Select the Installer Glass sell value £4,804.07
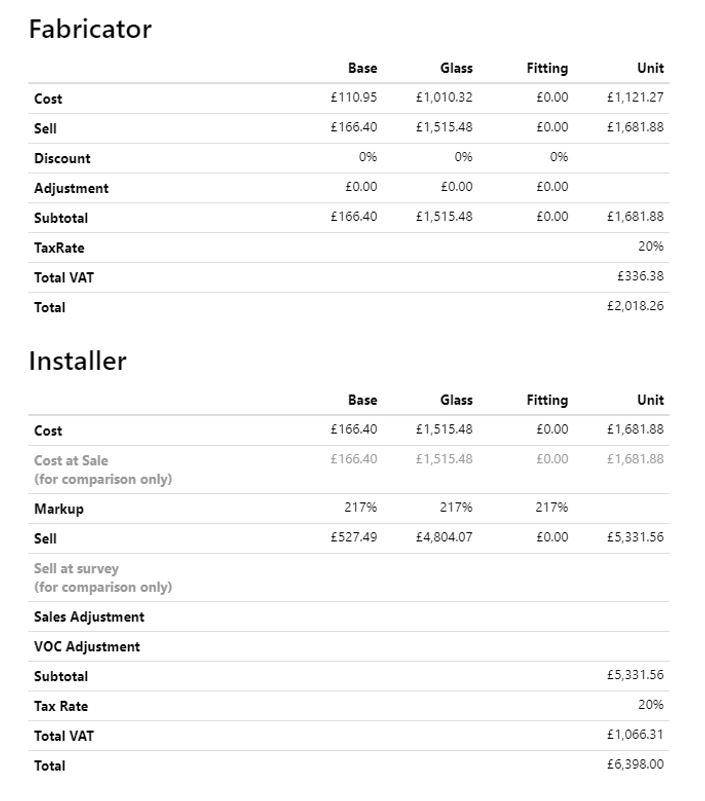 (444, 537)
